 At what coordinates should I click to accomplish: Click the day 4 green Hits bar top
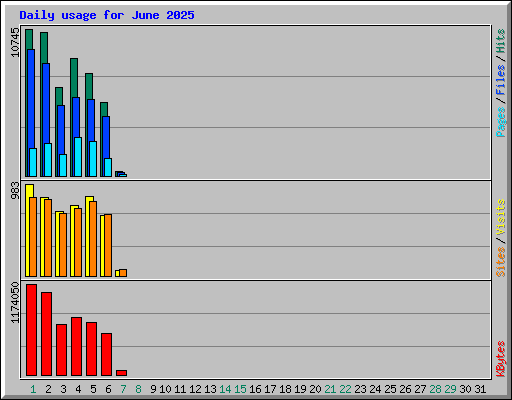pos(74,78)
